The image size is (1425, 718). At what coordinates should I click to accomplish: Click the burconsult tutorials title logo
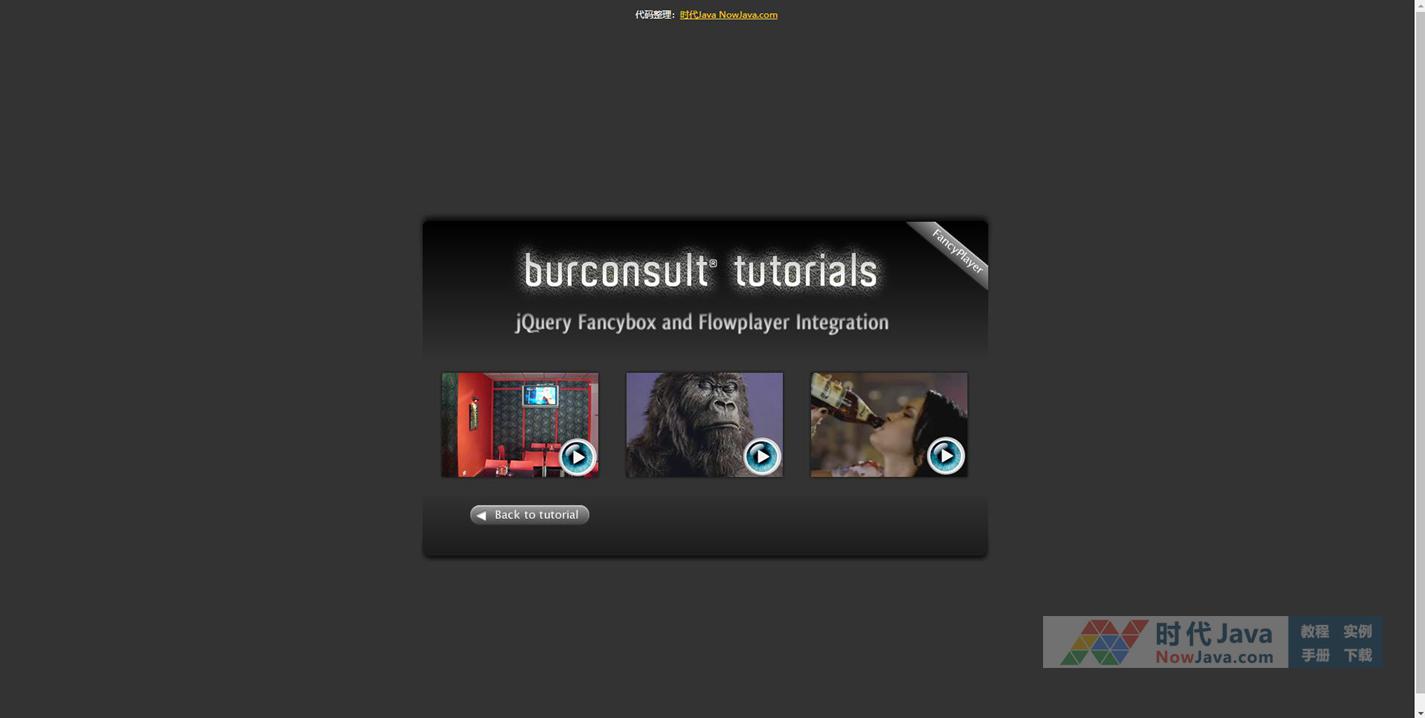(x=700, y=271)
